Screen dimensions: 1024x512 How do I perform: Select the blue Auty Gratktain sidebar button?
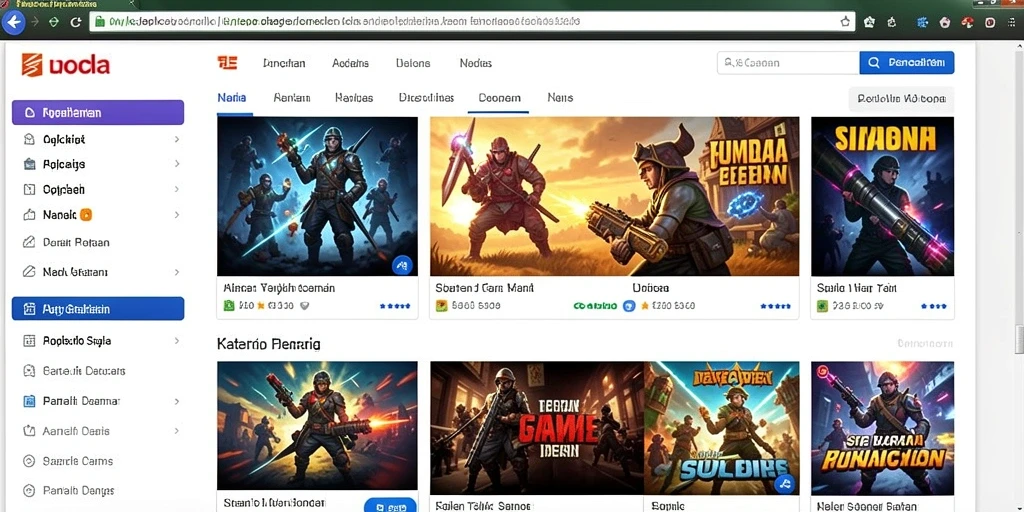point(98,309)
